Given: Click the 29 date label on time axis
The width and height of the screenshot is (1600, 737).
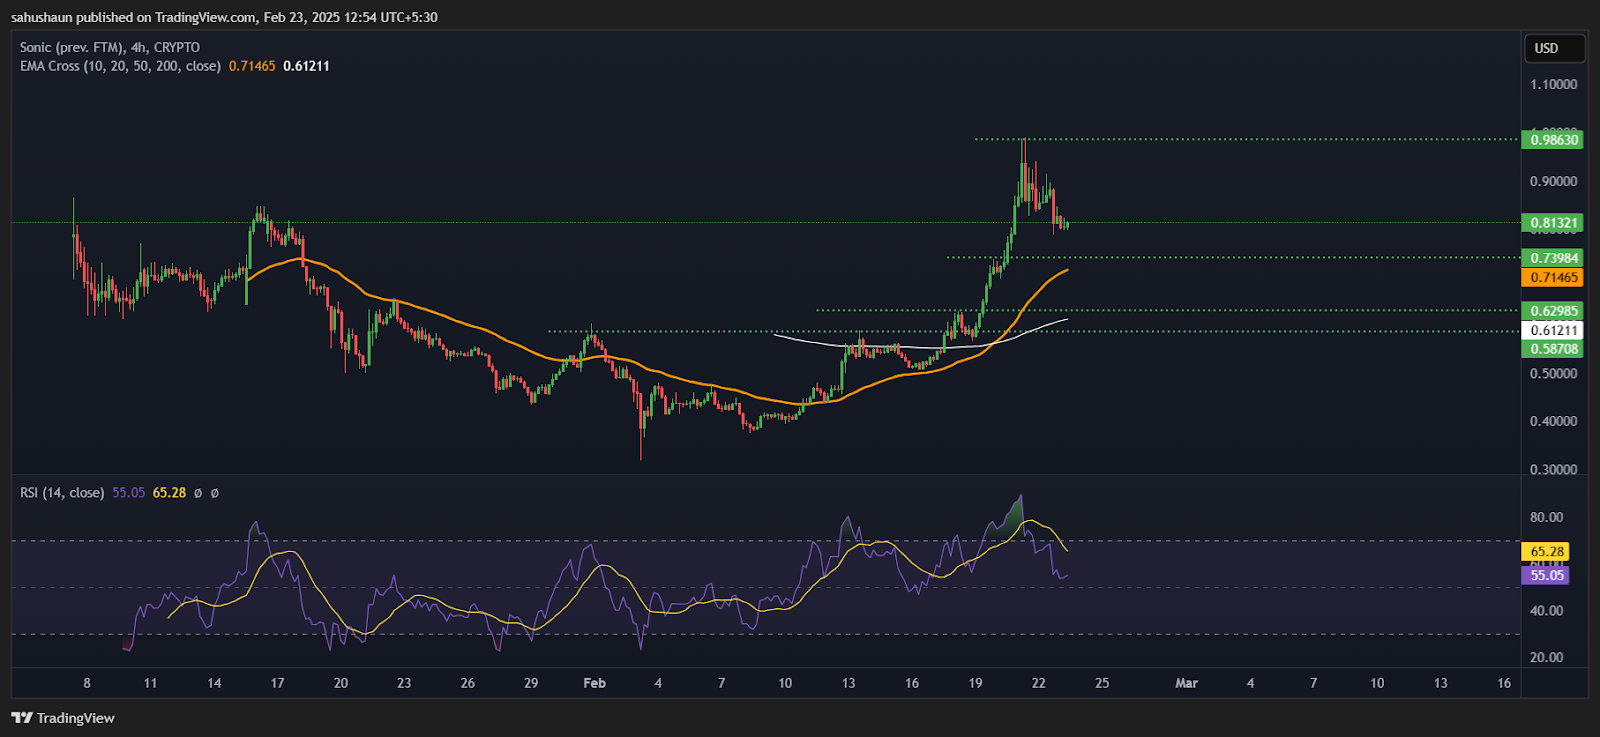Looking at the screenshot, I should pyautogui.click(x=531, y=683).
